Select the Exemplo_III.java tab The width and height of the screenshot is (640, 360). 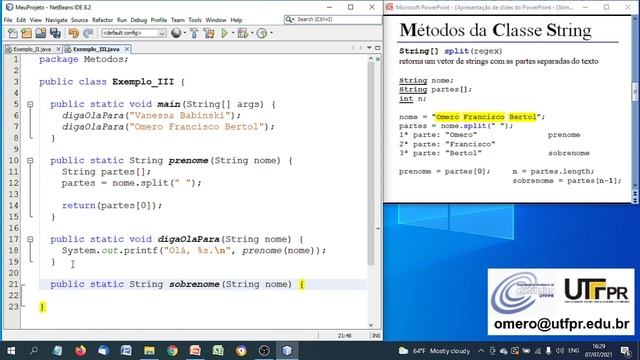[x=96, y=49]
